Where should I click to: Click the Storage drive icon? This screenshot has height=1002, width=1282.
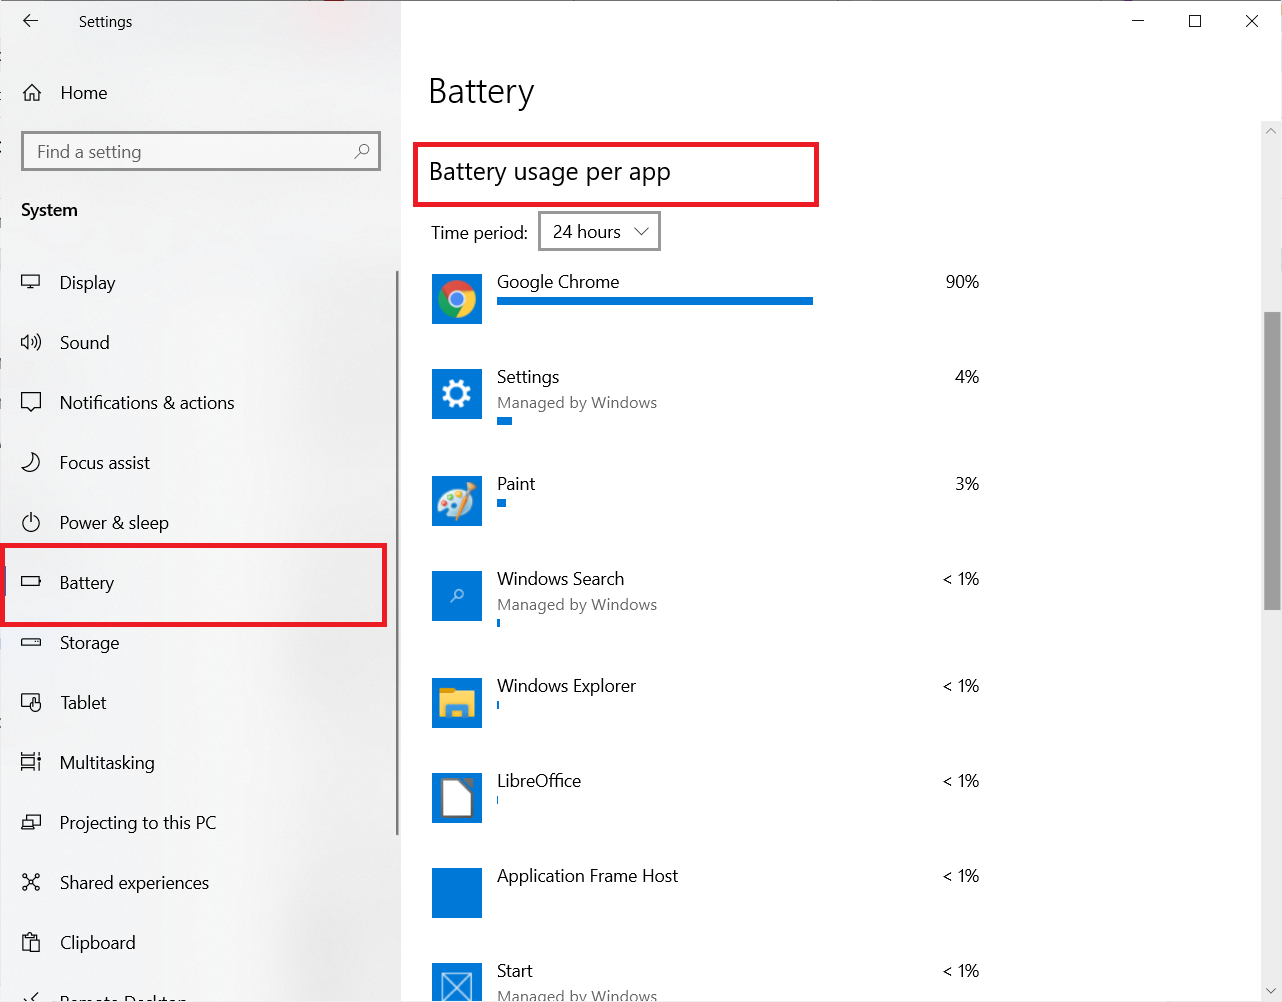pyautogui.click(x=31, y=642)
